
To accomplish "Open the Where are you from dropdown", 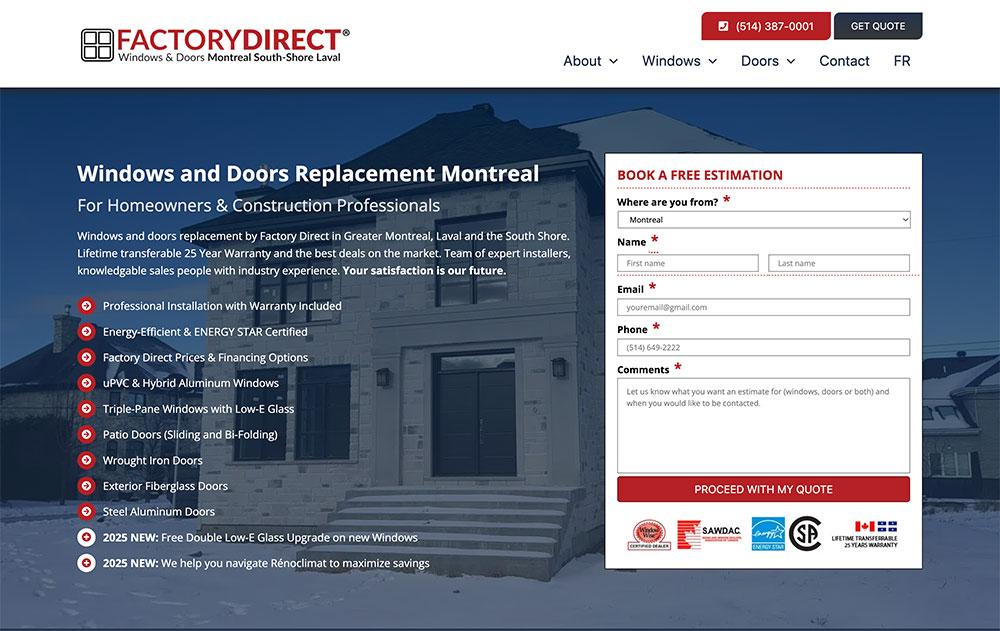I will point(763,219).
